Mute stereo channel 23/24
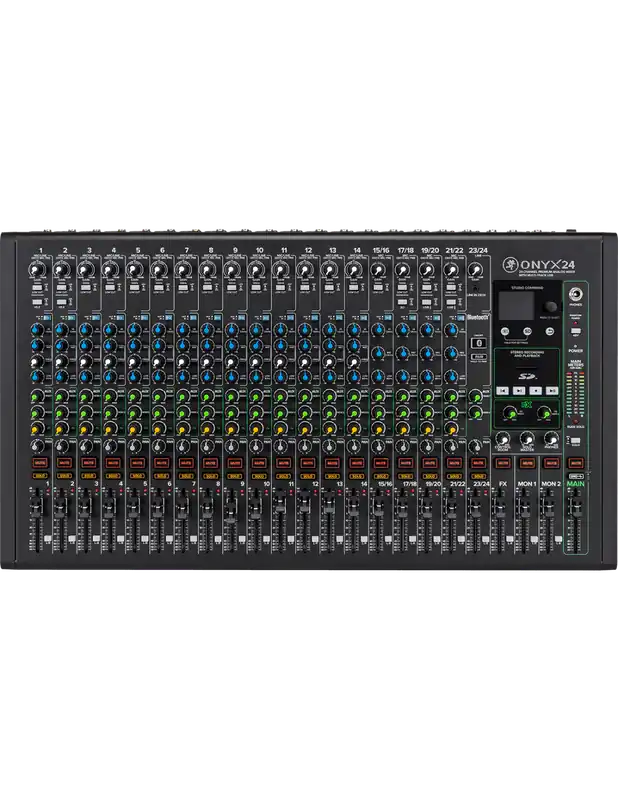 478,463
